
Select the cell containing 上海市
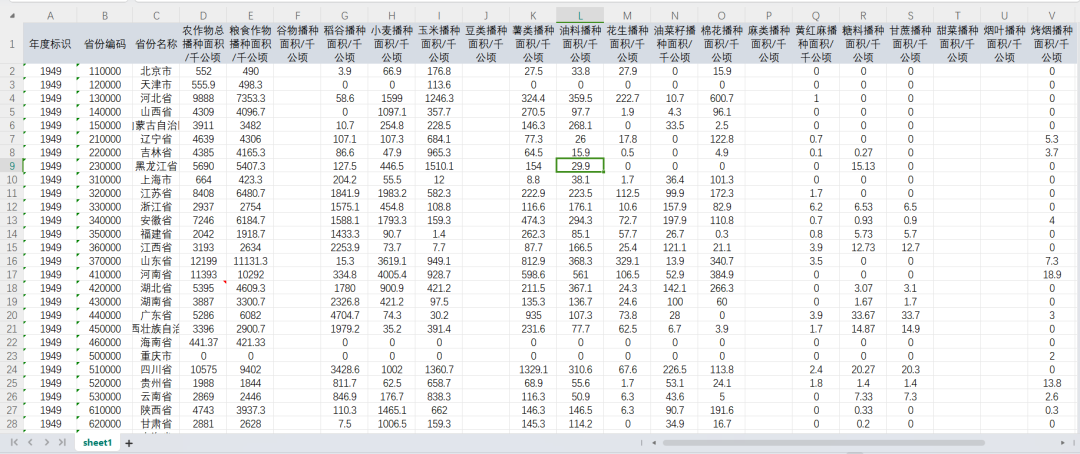156,179
